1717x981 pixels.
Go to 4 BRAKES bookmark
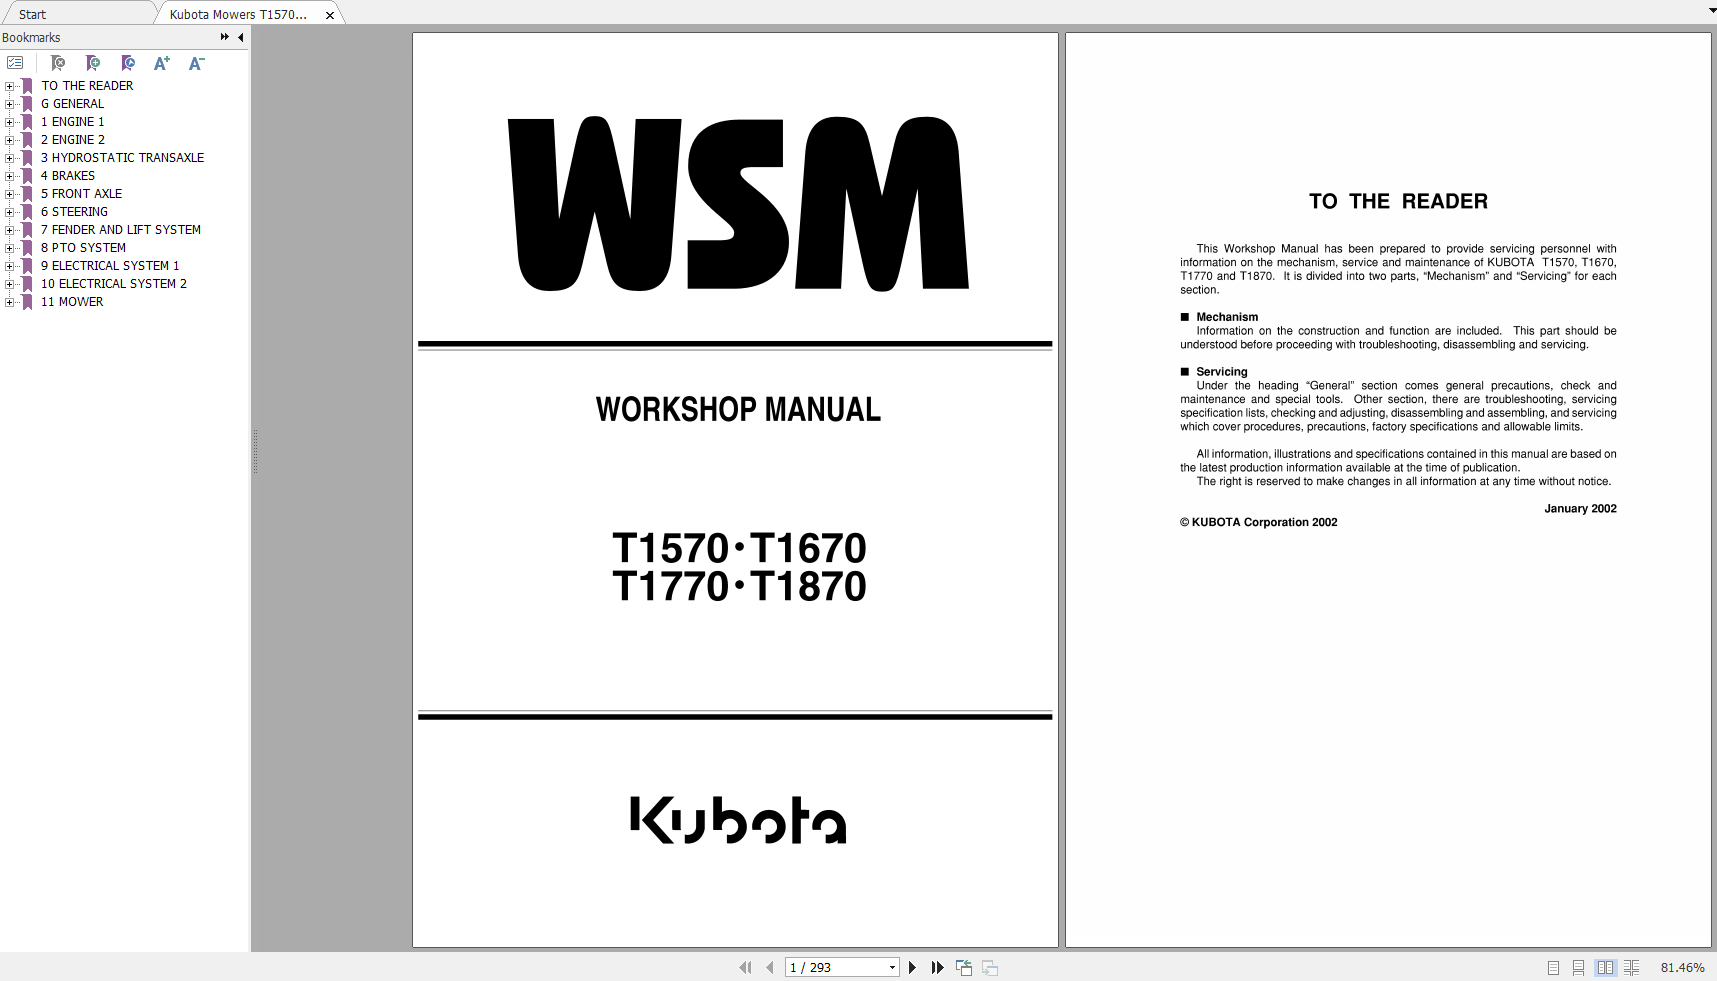(68, 176)
